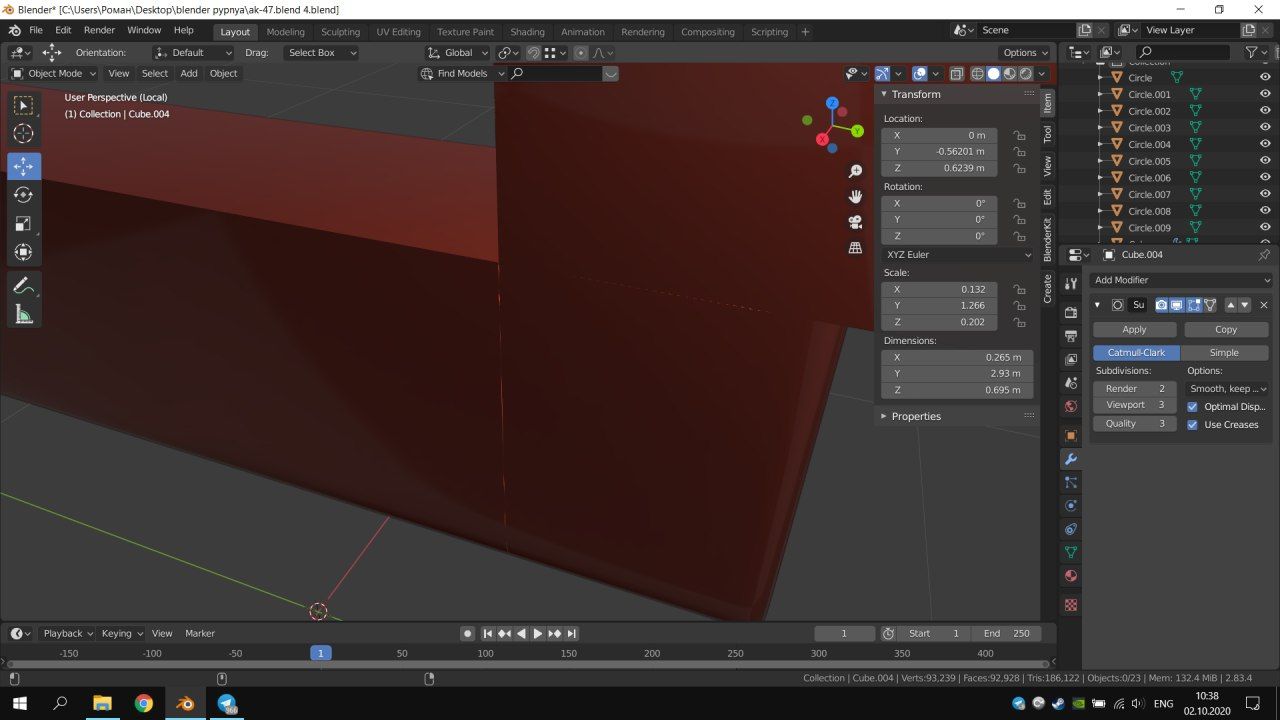Play the animation forward

click(x=537, y=634)
